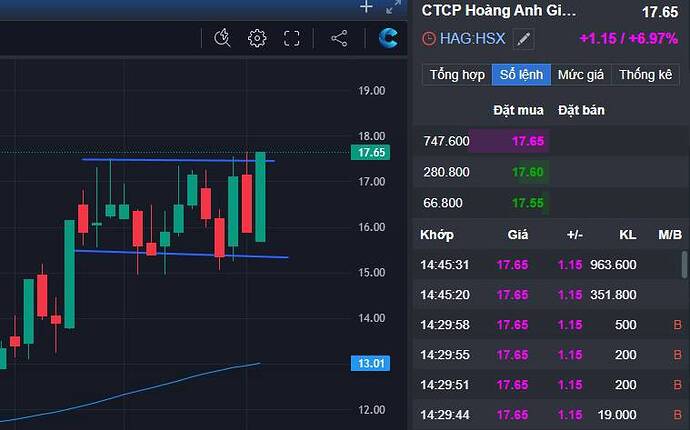Select the 14:45:31 trade row

[x=548, y=265]
